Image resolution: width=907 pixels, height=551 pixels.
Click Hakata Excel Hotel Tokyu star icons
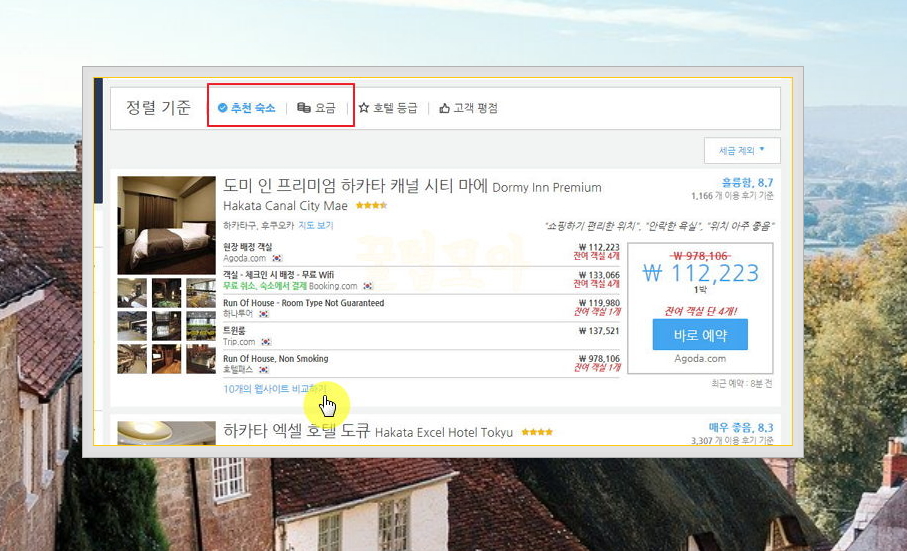[537, 432]
